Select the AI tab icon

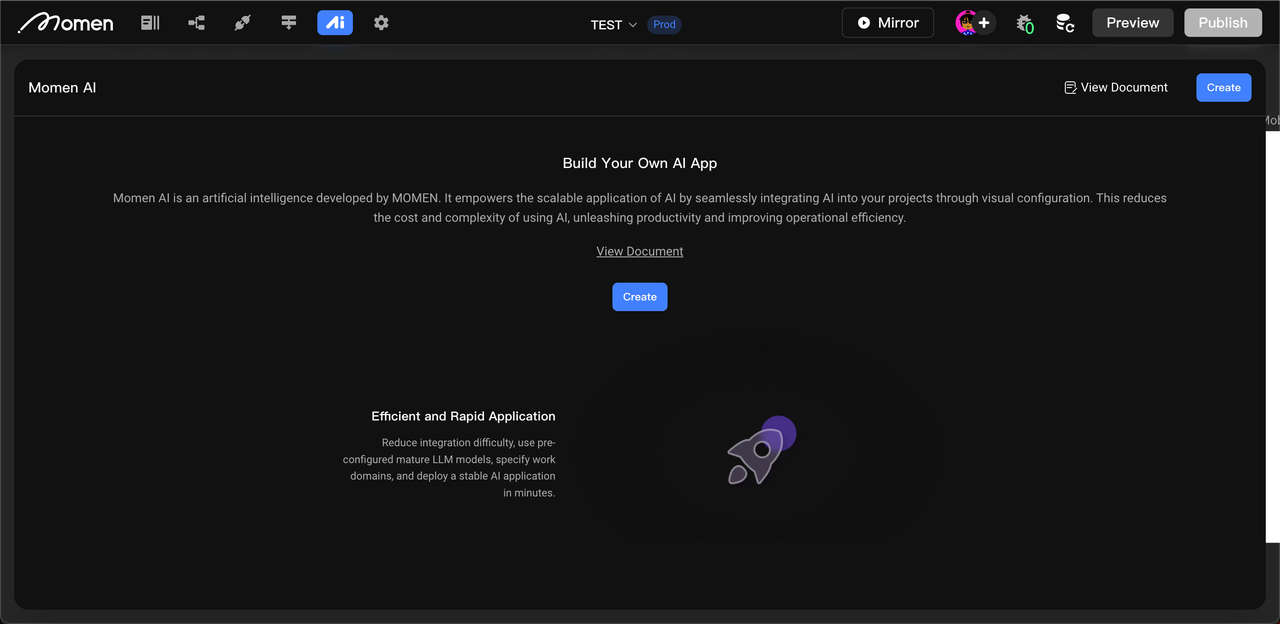[x=335, y=22]
